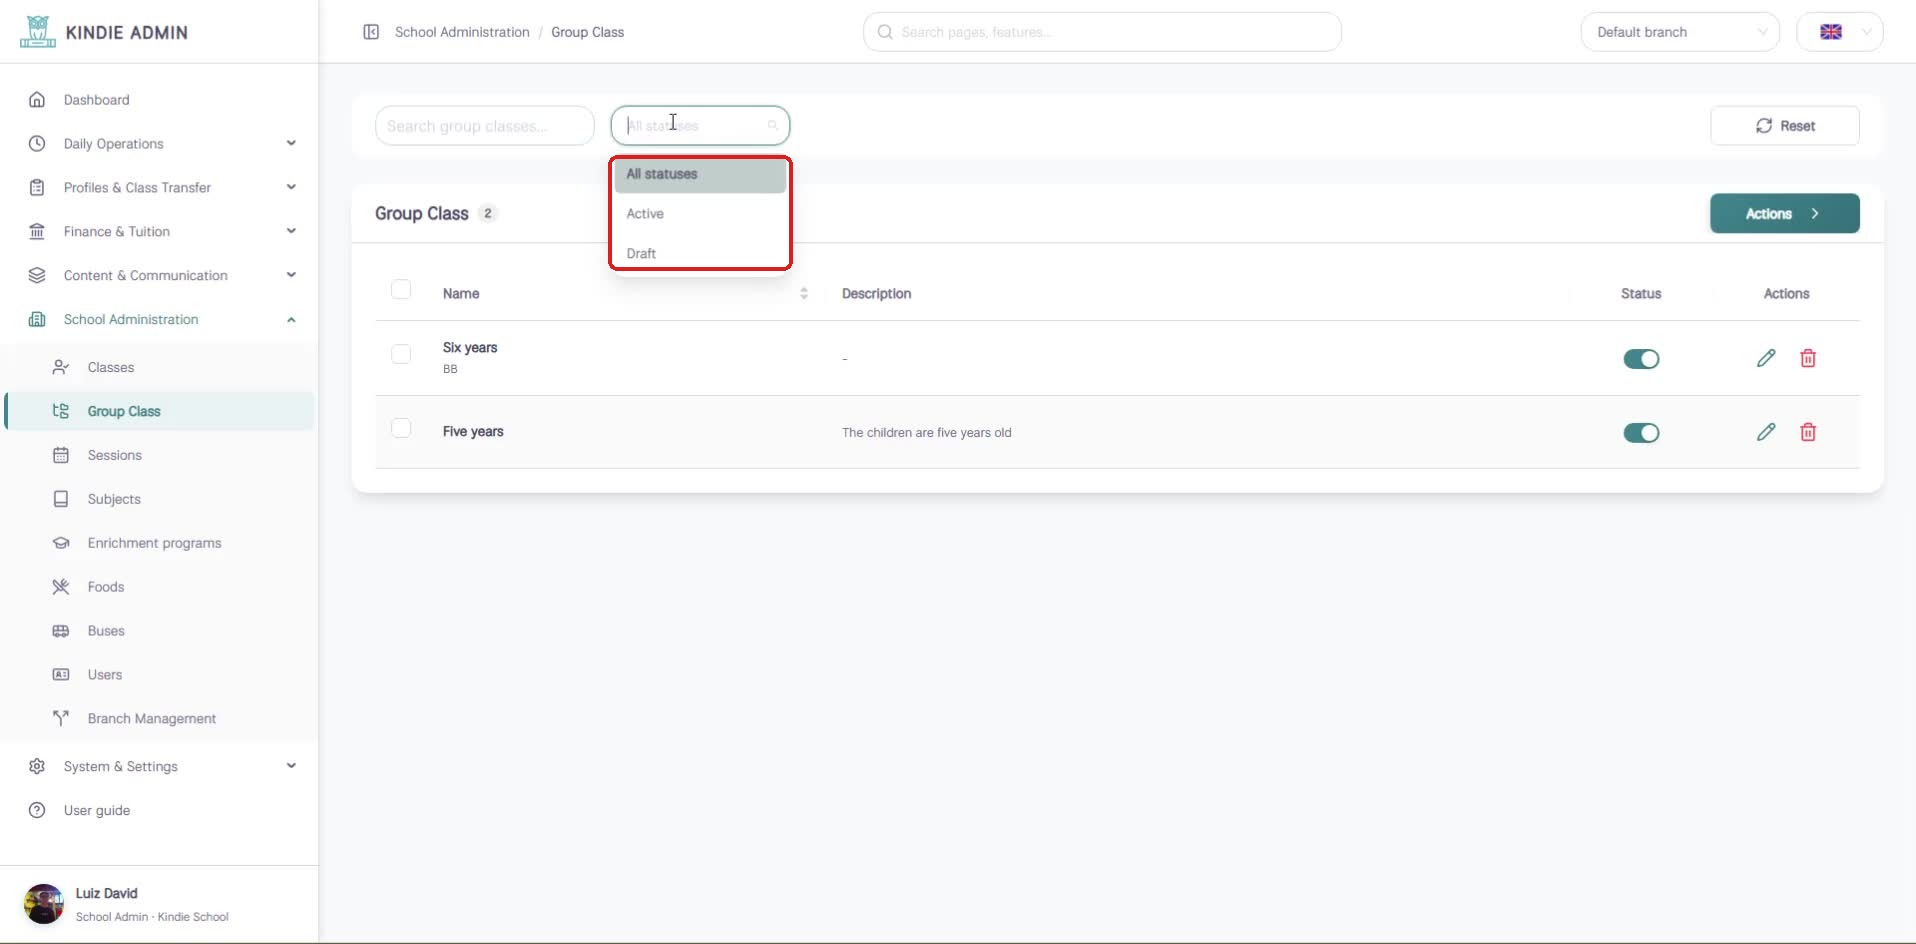Open the Actions button menu
The width and height of the screenshot is (1916, 944).
(1785, 214)
